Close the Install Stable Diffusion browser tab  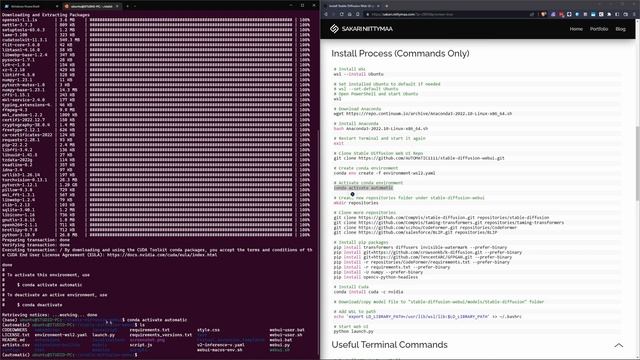[378, 6]
